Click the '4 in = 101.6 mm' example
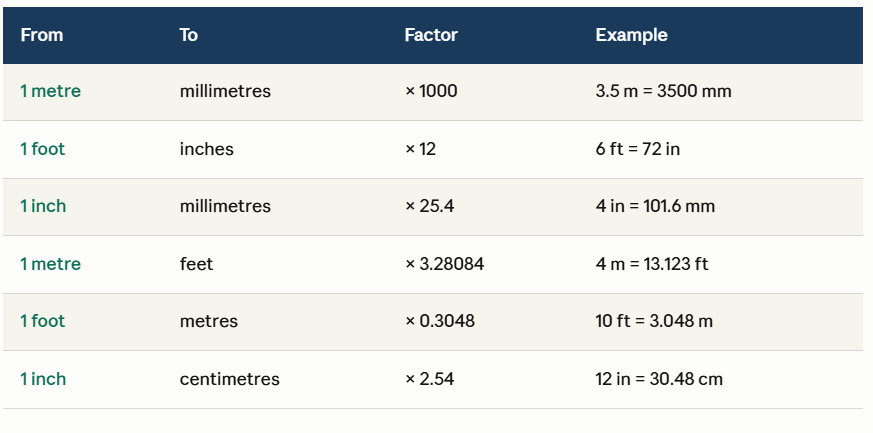Screen dimensions: 873x433 pos(655,206)
